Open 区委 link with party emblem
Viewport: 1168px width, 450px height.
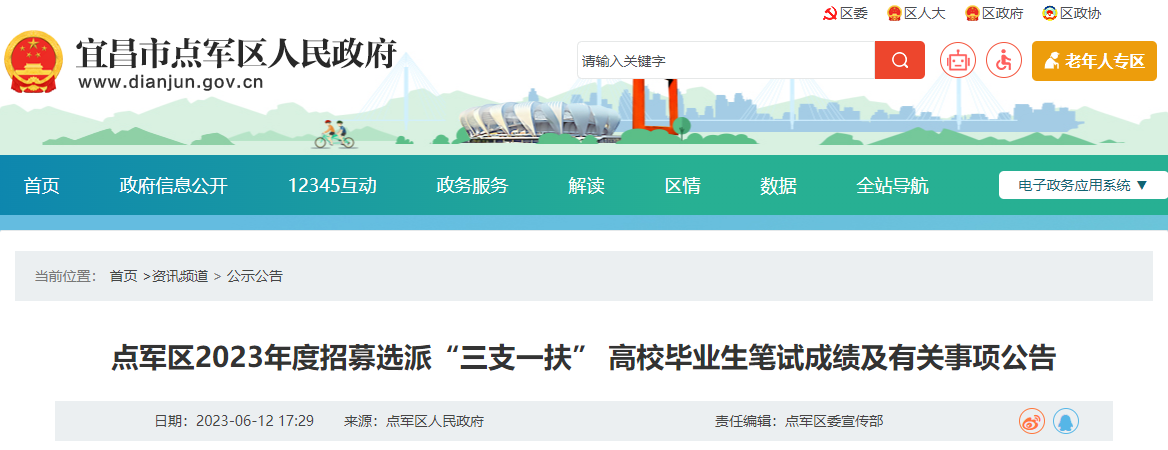click(x=845, y=13)
